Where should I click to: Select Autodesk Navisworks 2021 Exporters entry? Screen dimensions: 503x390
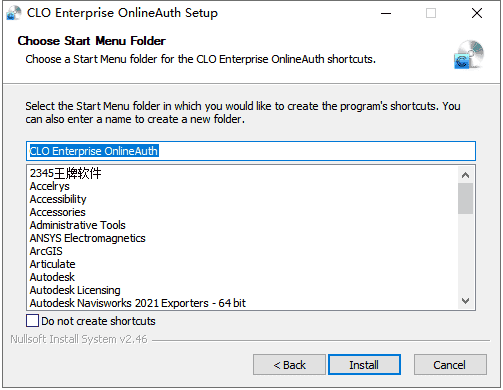(x=138, y=303)
